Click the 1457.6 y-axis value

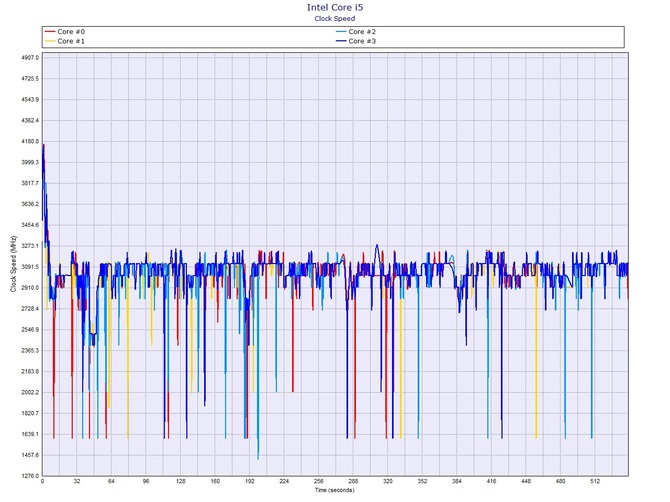click(x=30, y=455)
